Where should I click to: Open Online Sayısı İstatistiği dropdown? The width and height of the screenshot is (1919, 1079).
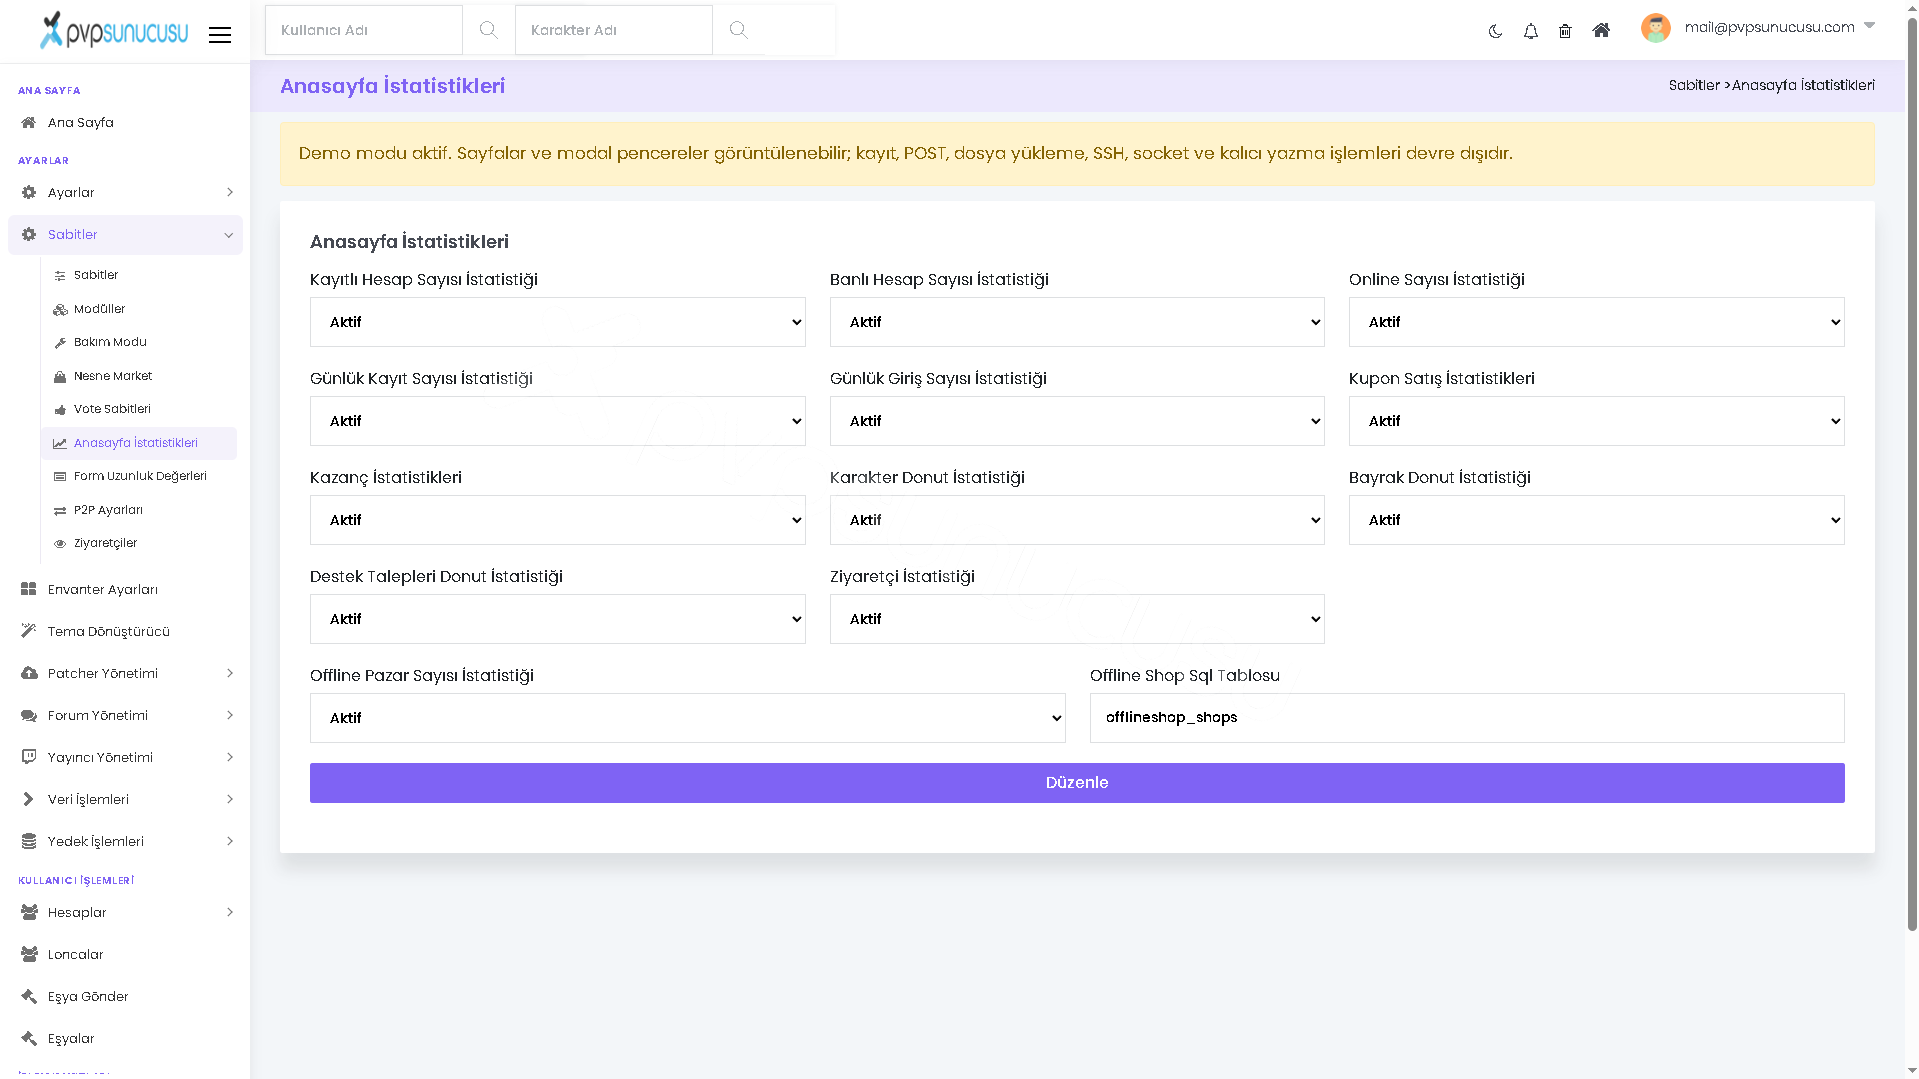(x=1596, y=322)
